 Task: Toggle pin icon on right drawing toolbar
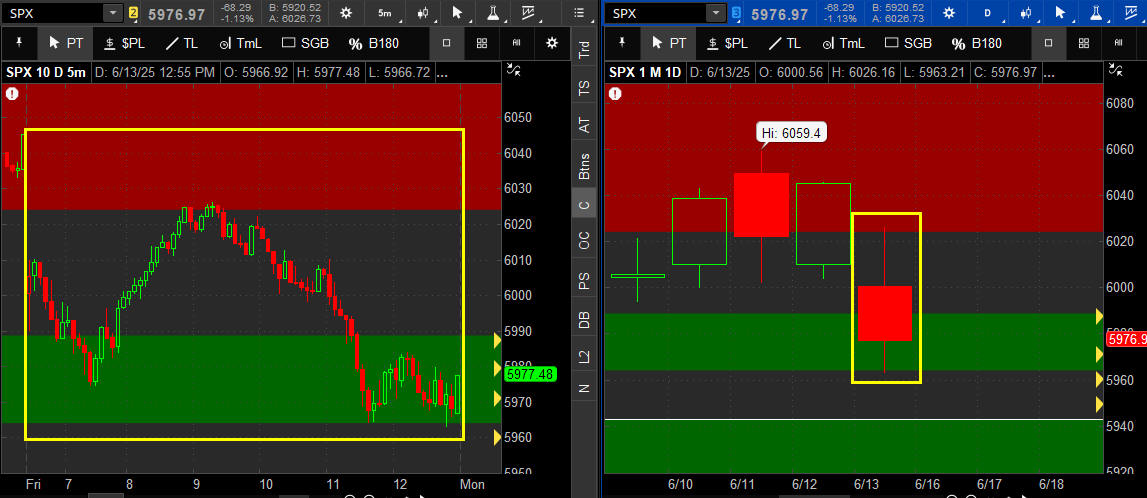point(623,43)
